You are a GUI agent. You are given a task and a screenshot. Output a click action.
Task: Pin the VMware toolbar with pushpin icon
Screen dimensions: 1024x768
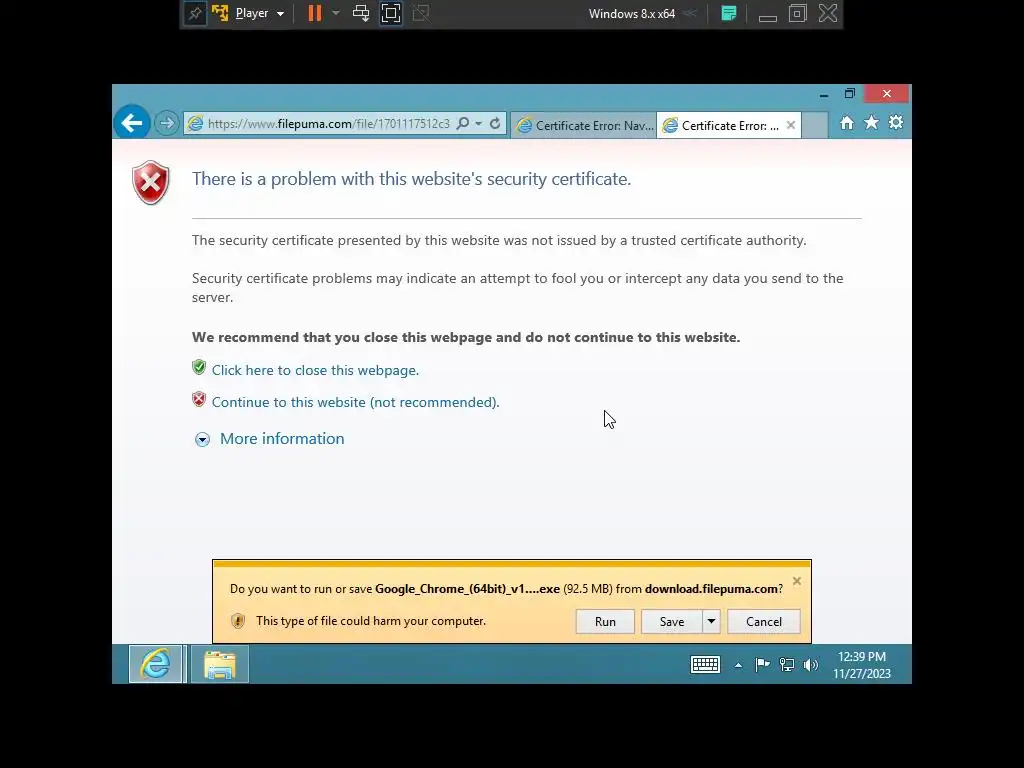click(x=195, y=13)
